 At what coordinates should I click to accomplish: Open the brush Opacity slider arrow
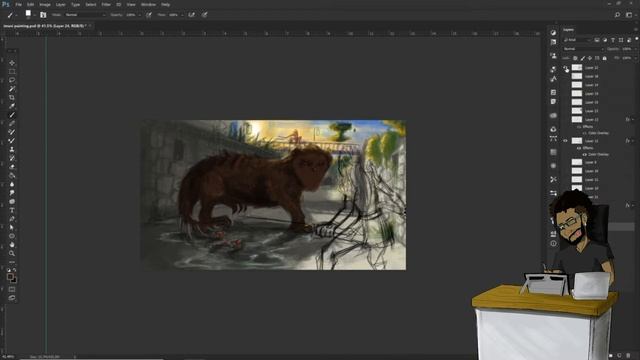[140, 15]
